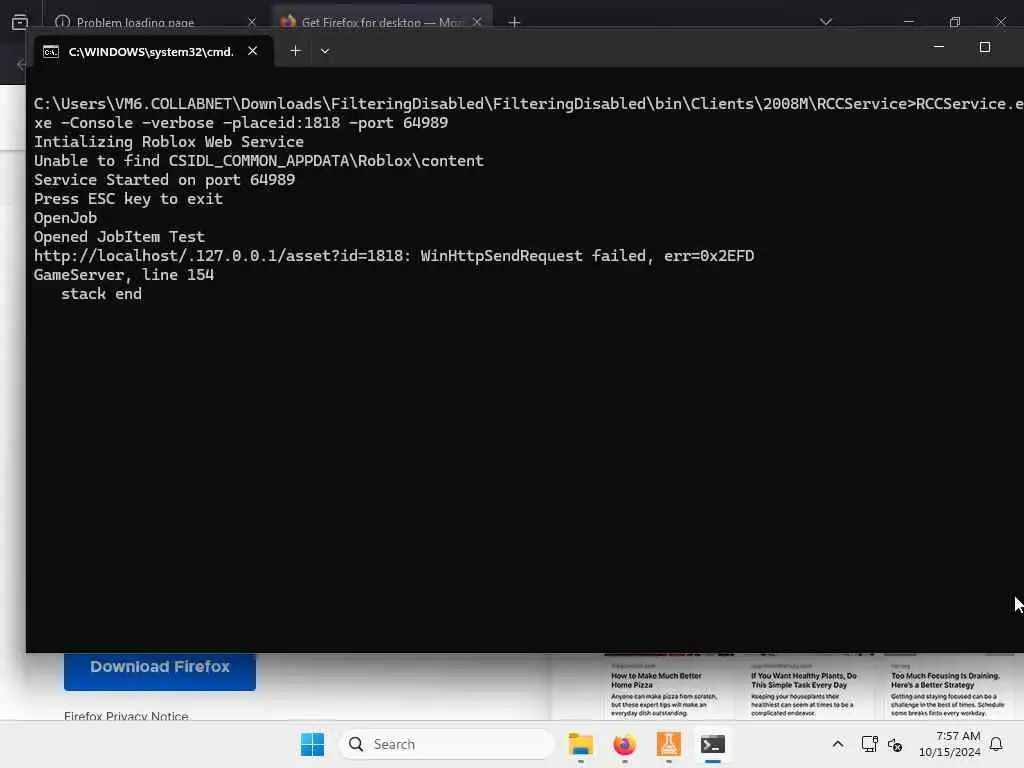Open a new terminal tab
Viewport: 1024px width, 768px height.
(x=295, y=50)
